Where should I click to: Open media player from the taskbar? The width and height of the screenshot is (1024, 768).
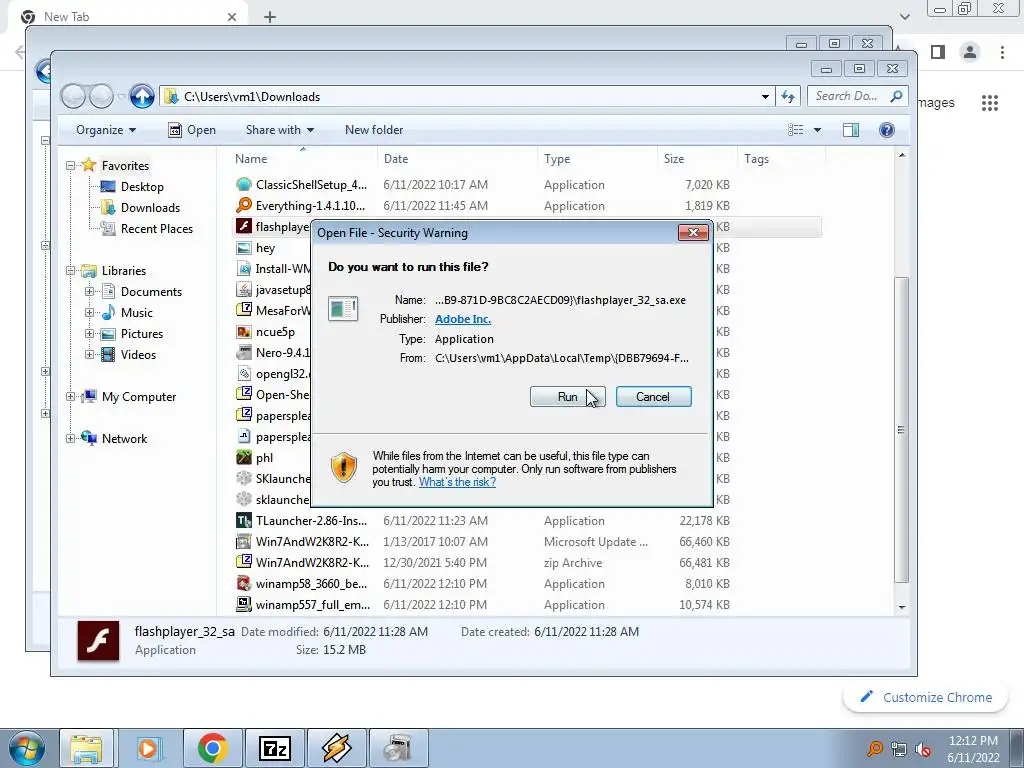[x=148, y=748]
